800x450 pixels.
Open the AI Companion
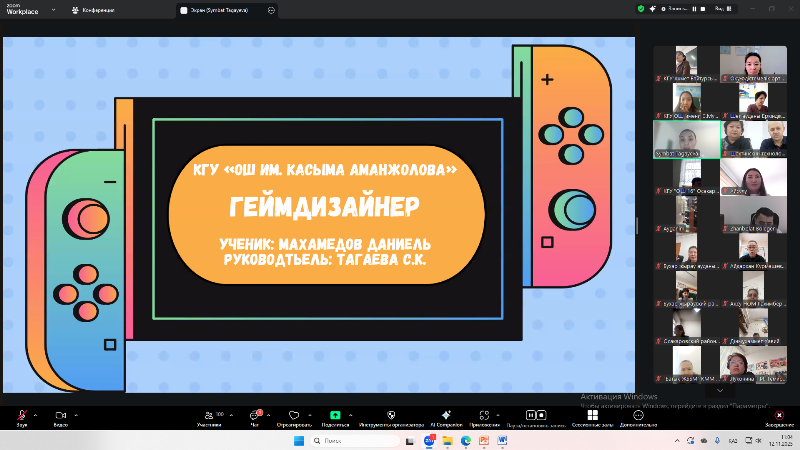click(x=446, y=415)
